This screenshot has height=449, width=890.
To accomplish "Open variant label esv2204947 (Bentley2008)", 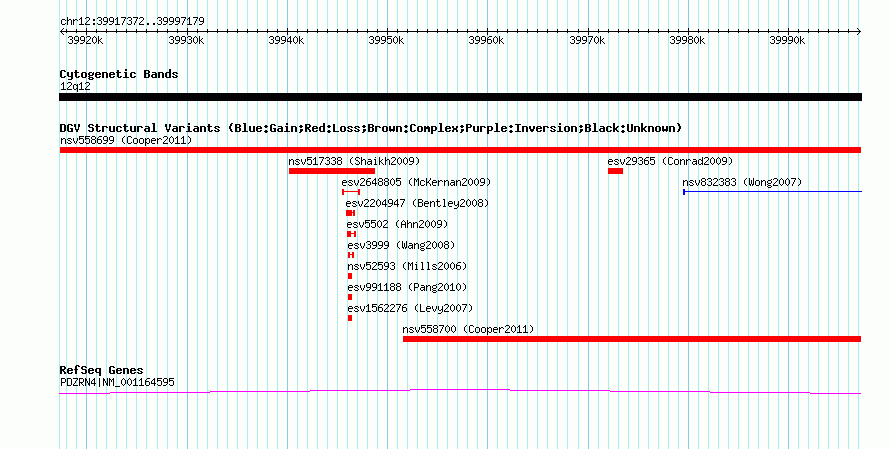I will (x=417, y=203).
